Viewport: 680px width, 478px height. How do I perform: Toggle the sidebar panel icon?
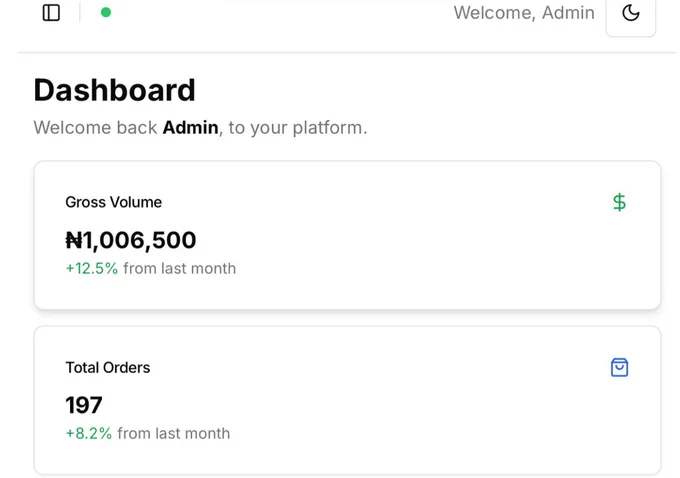51,13
